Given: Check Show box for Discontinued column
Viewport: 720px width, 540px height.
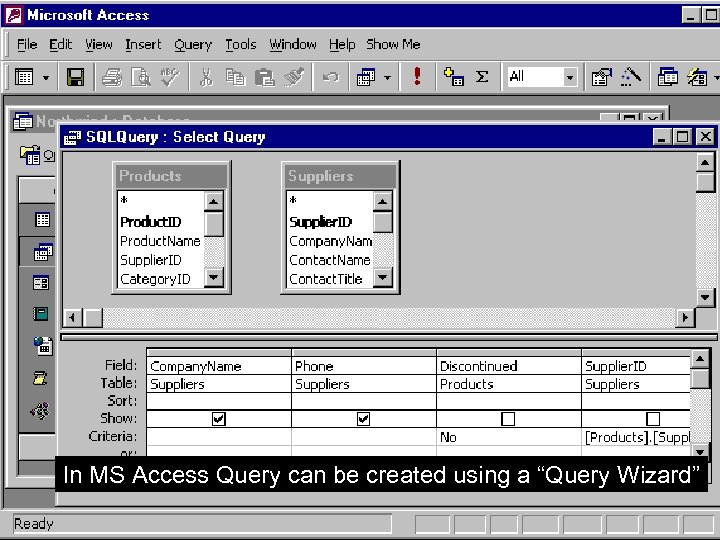Looking at the screenshot, I should coord(508,419).
